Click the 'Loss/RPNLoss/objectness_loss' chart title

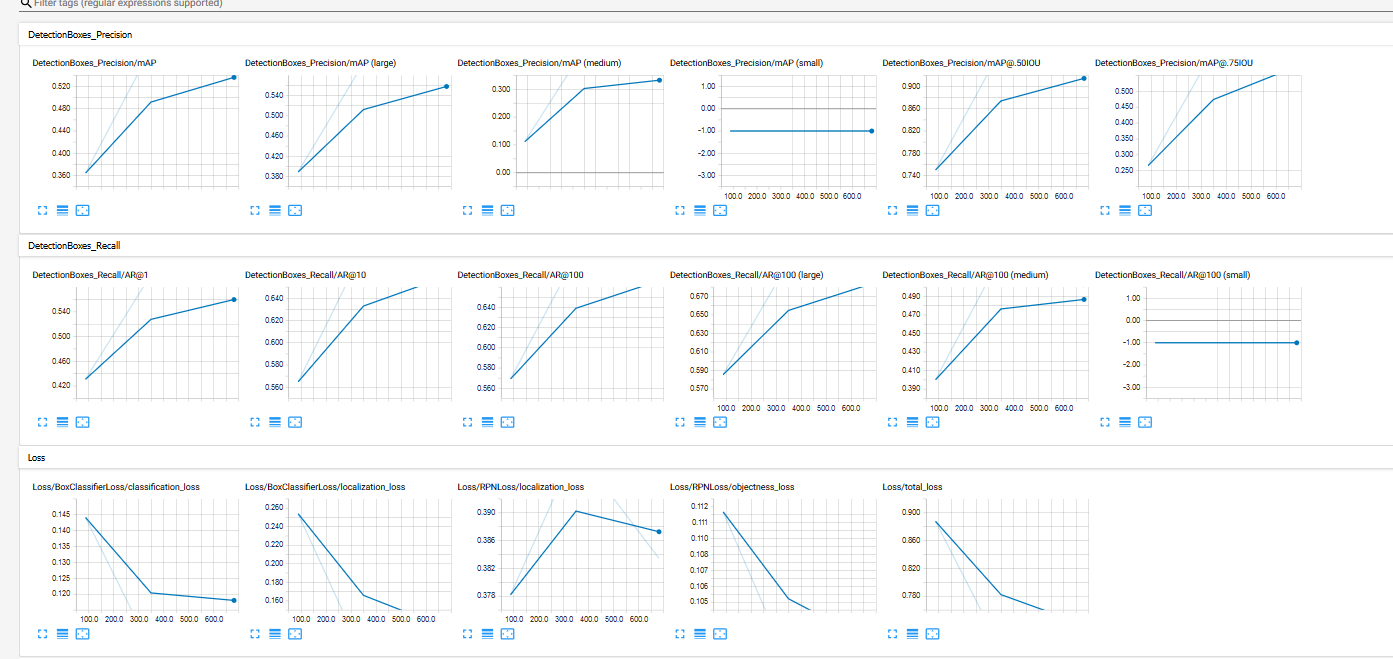click(x=732, y=487)
